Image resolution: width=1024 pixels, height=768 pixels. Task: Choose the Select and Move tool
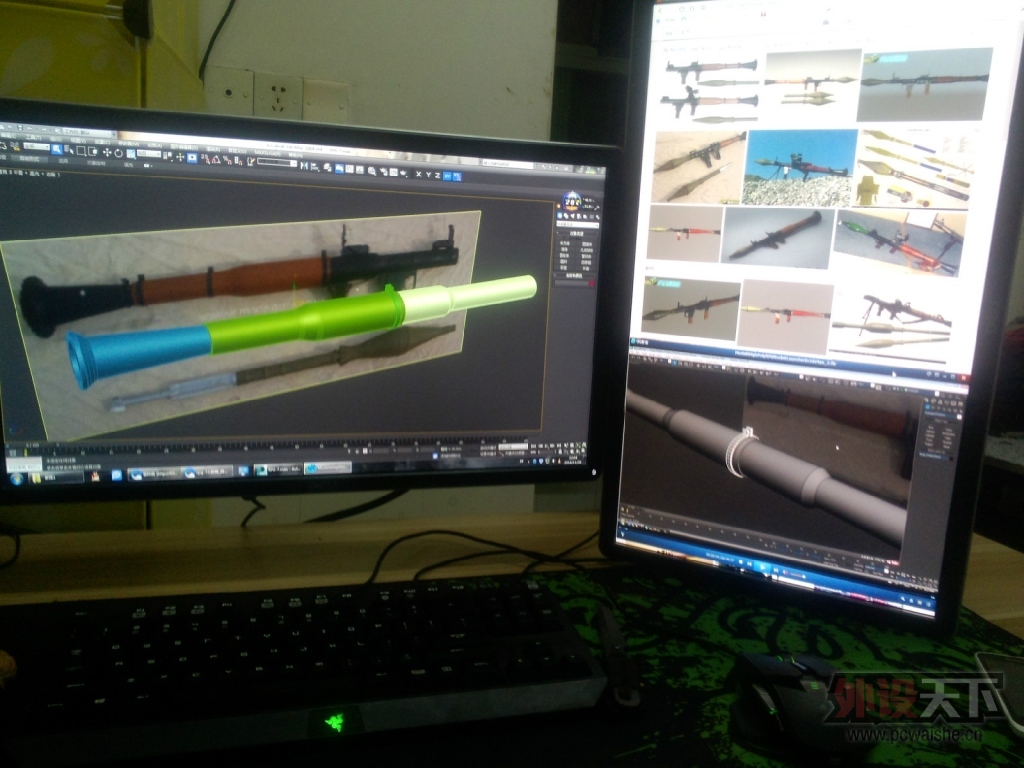[x=107, y=152]
